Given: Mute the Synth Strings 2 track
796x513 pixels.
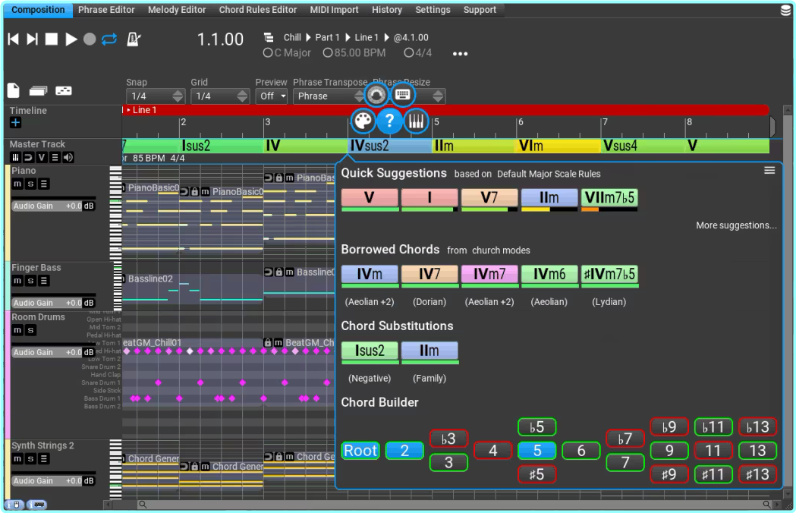Looking at the screenshot, I should coord(17,459).
